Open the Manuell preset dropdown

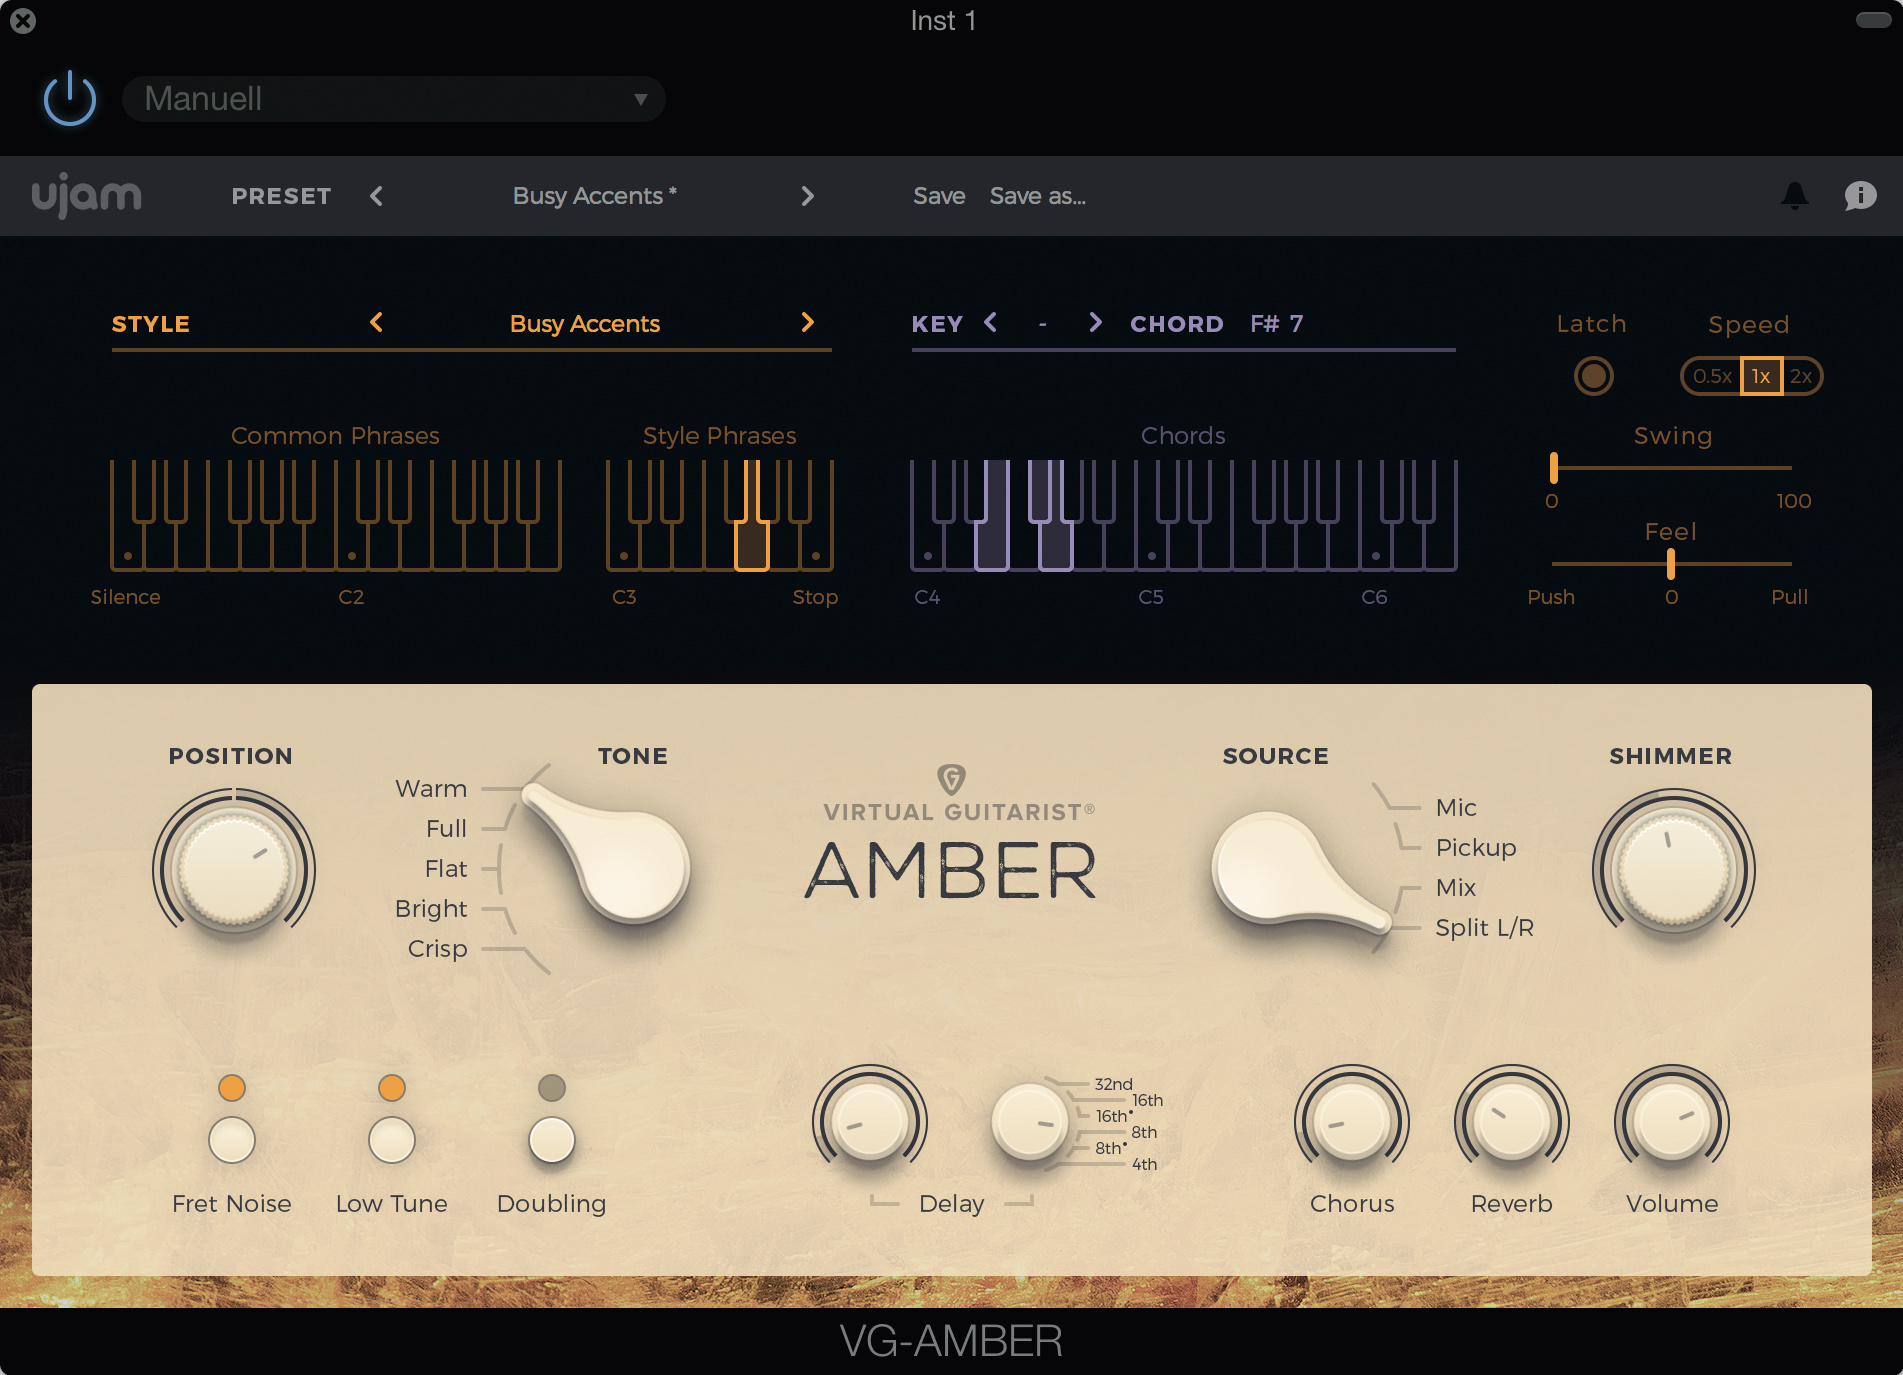(394, 99)
